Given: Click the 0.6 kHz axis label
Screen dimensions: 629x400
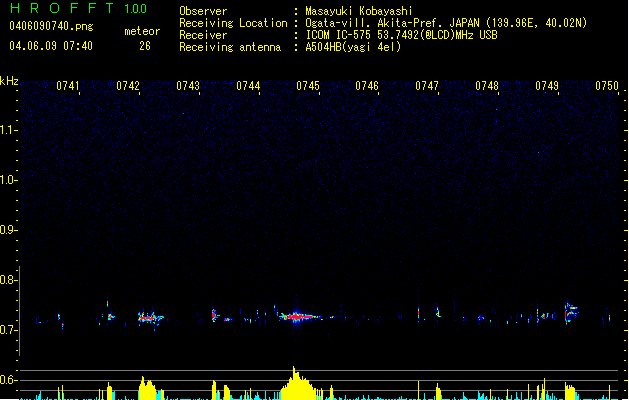Looking at the screenshot, I should tap(8, 380).
